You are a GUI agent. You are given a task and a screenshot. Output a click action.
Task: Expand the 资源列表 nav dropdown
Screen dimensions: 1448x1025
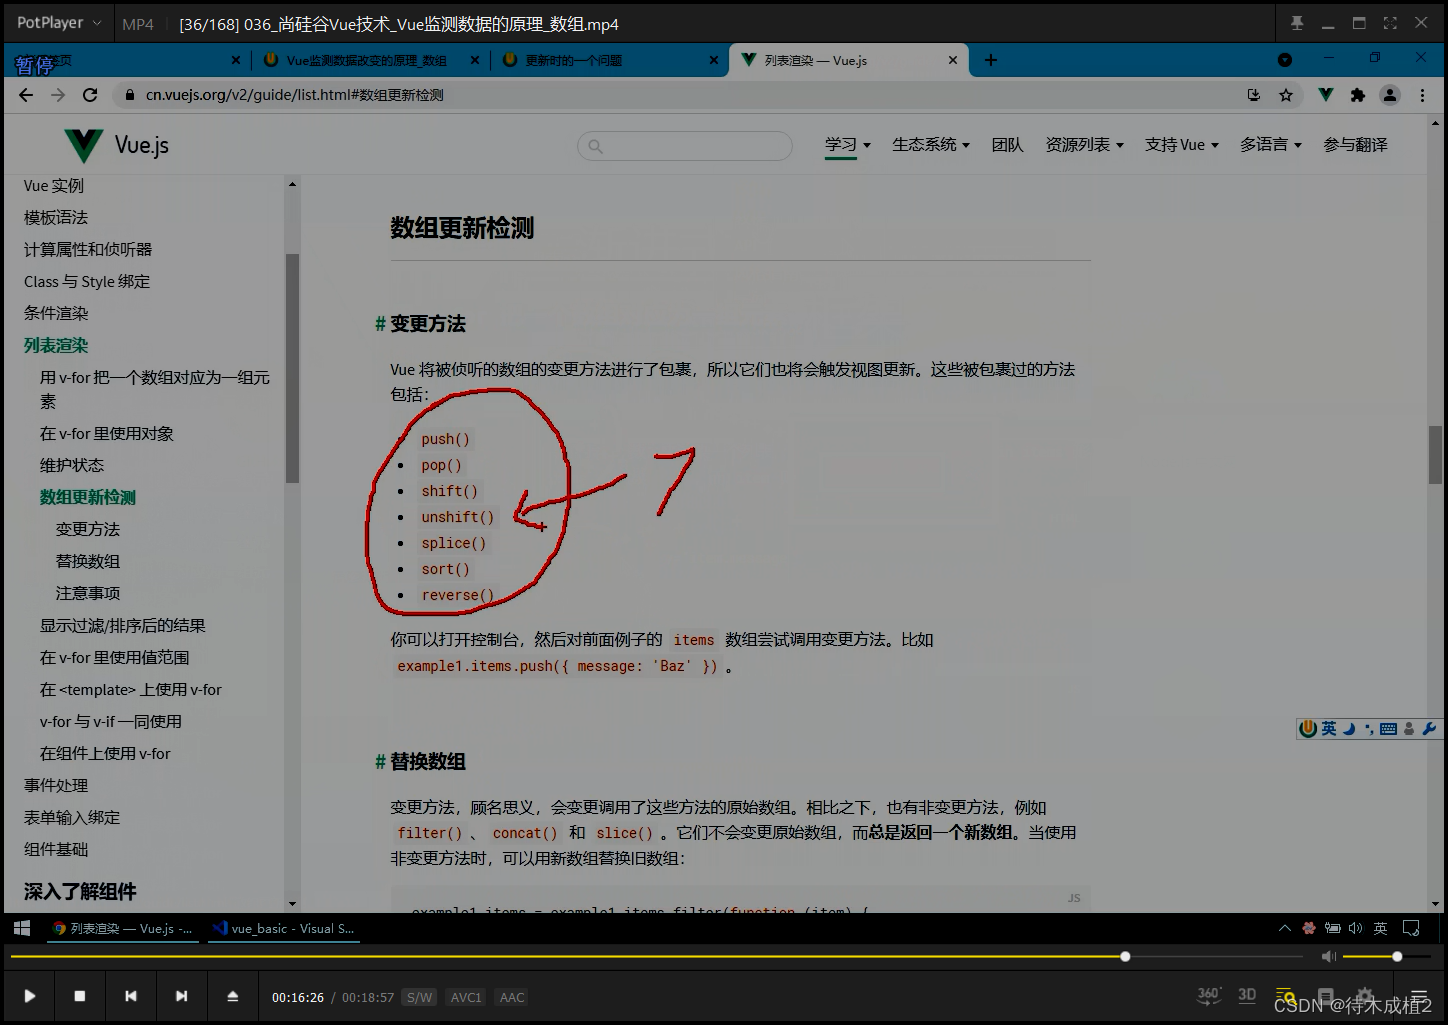tap(1084, 145)
